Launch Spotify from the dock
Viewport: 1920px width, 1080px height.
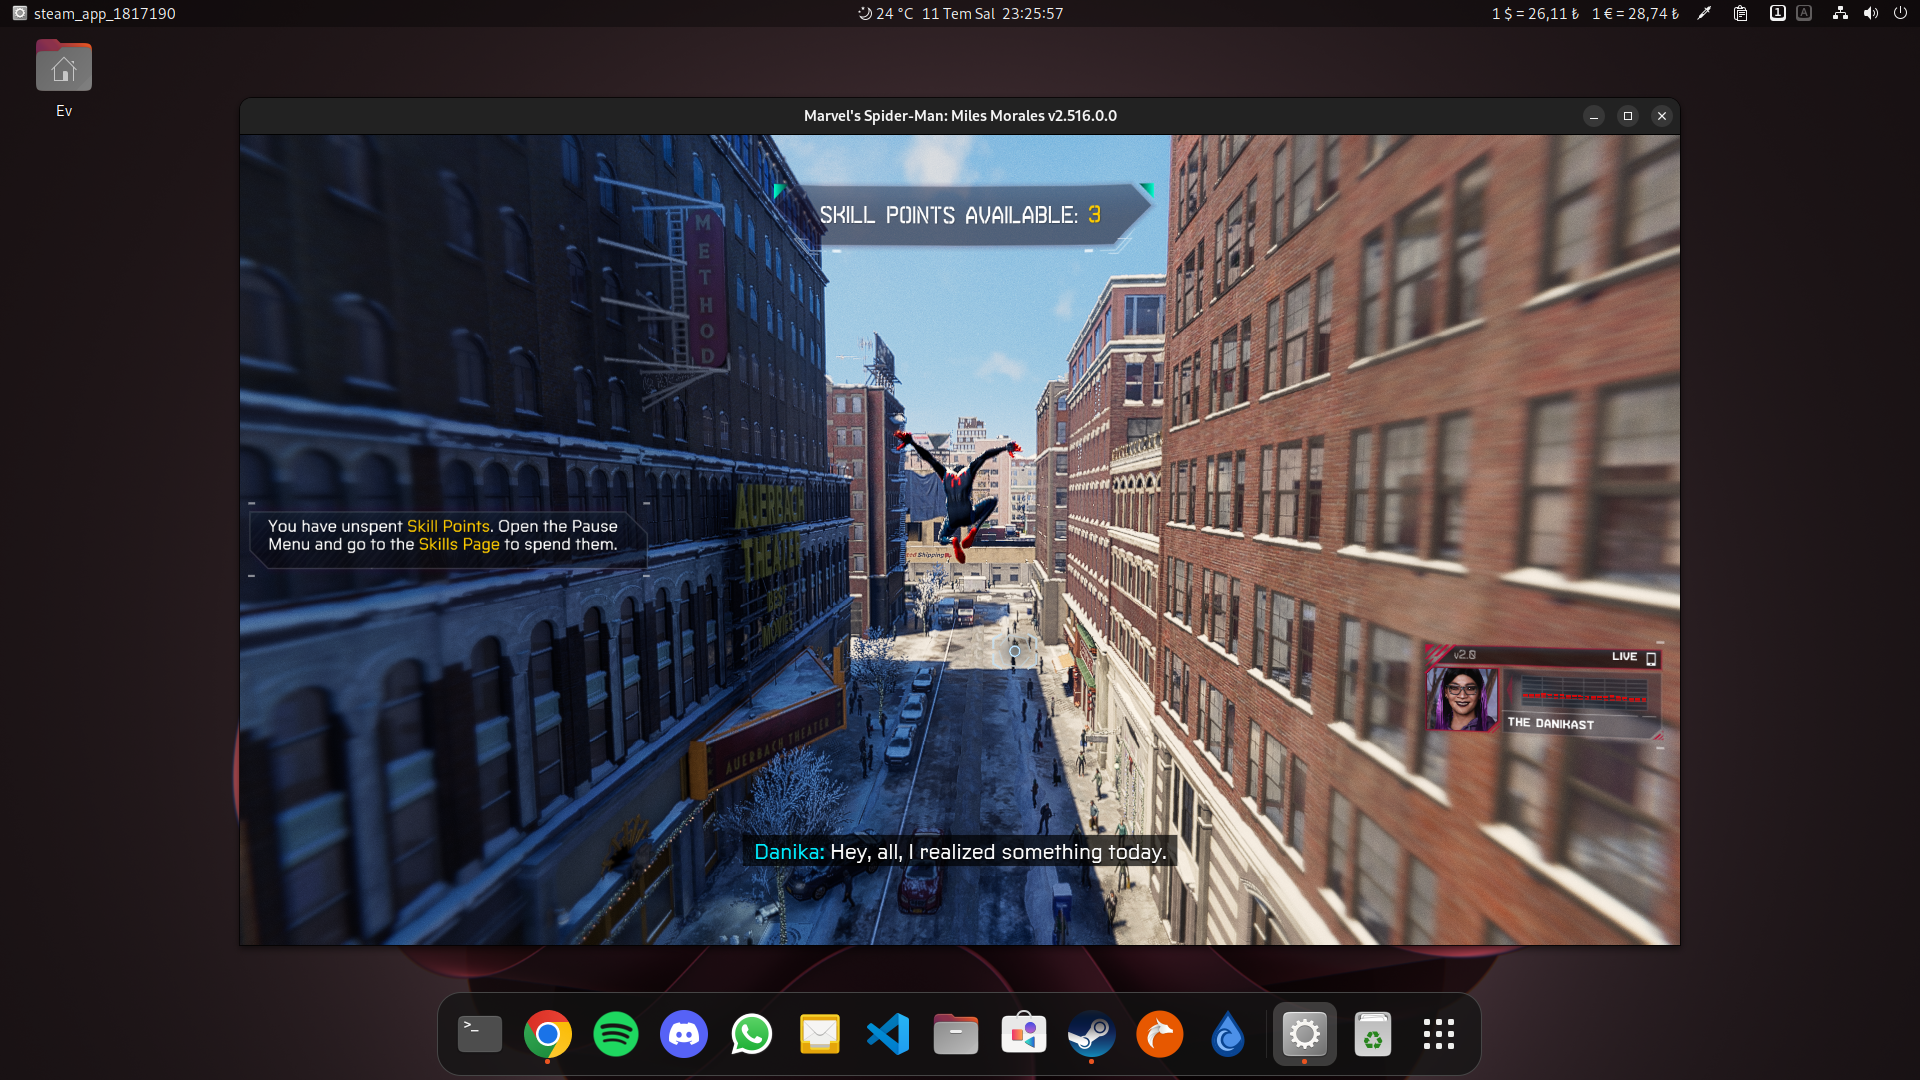[616, 1034]
